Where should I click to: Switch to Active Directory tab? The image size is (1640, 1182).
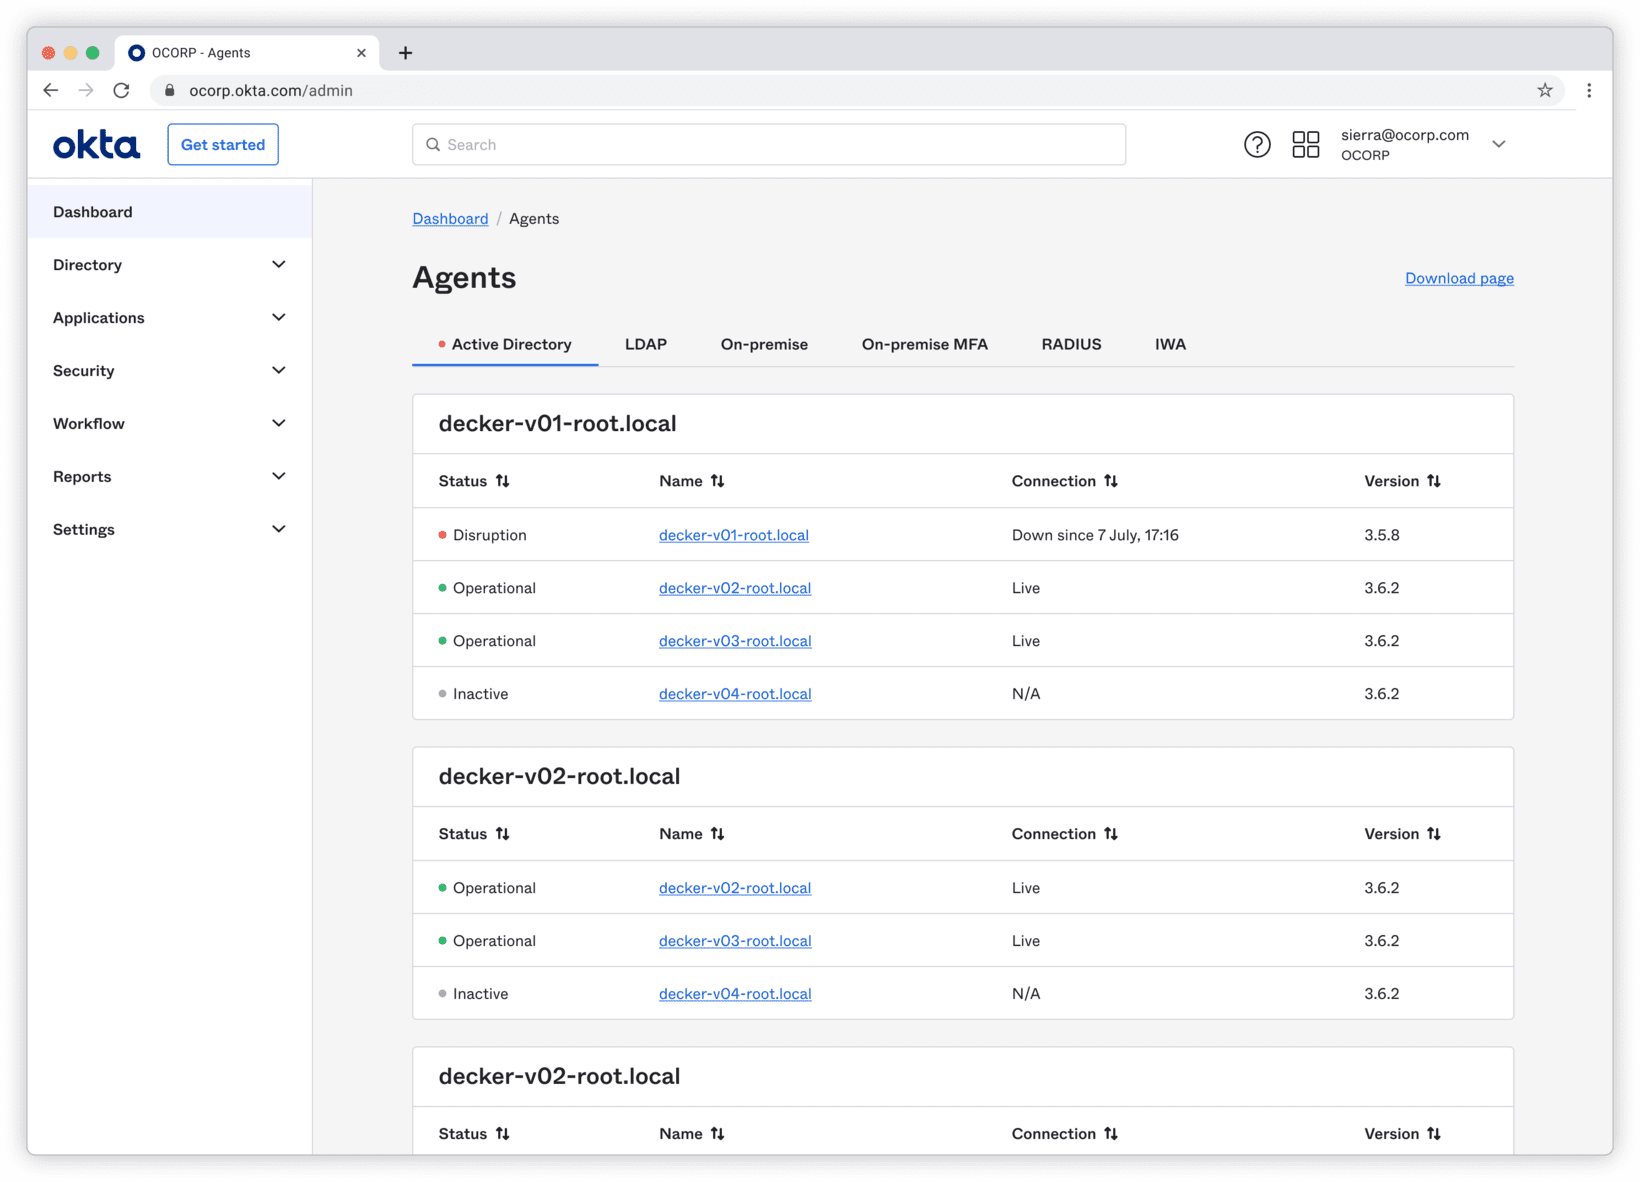505,344
